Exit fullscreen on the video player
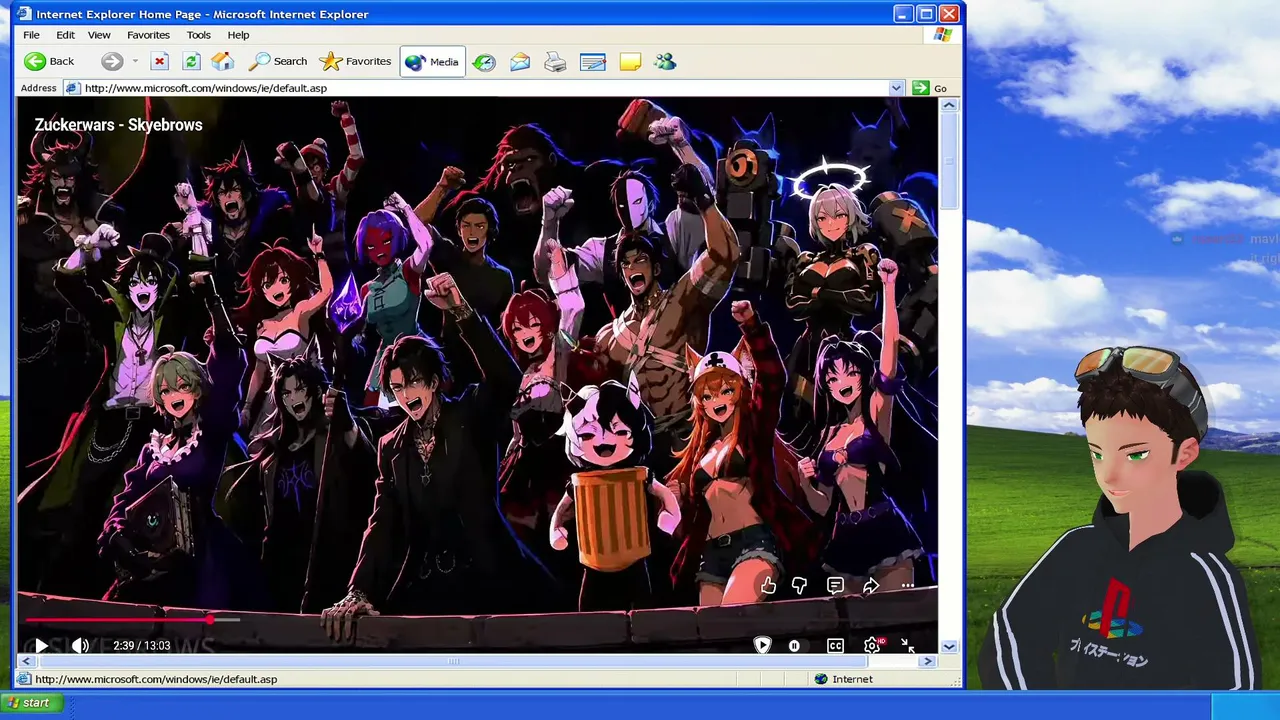 coord(908,646)
